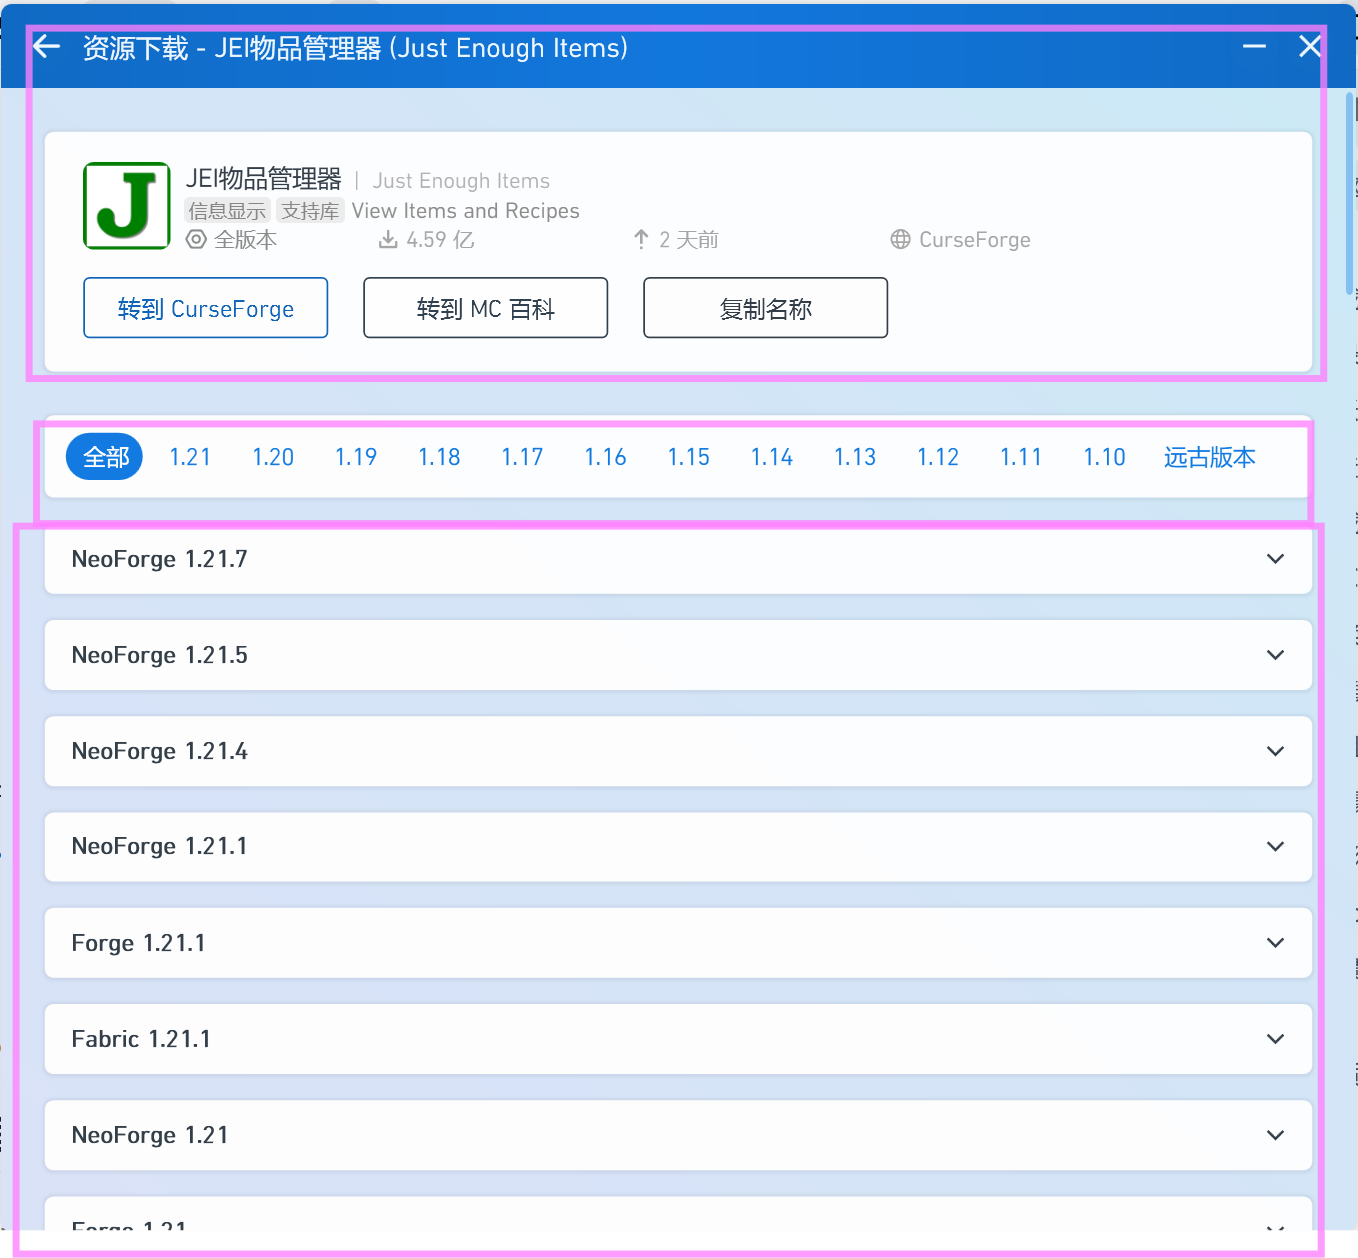Click the 2 天前 update time text

689,240
